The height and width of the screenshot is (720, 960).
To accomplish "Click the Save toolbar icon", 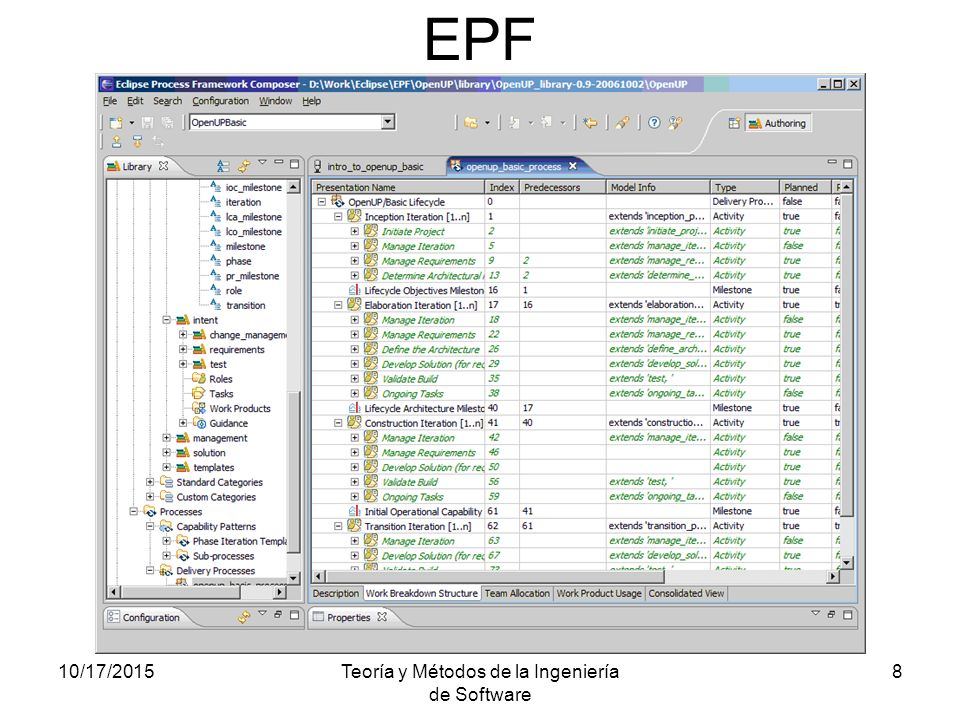I will pyautogui.click(x=148, y=123).
